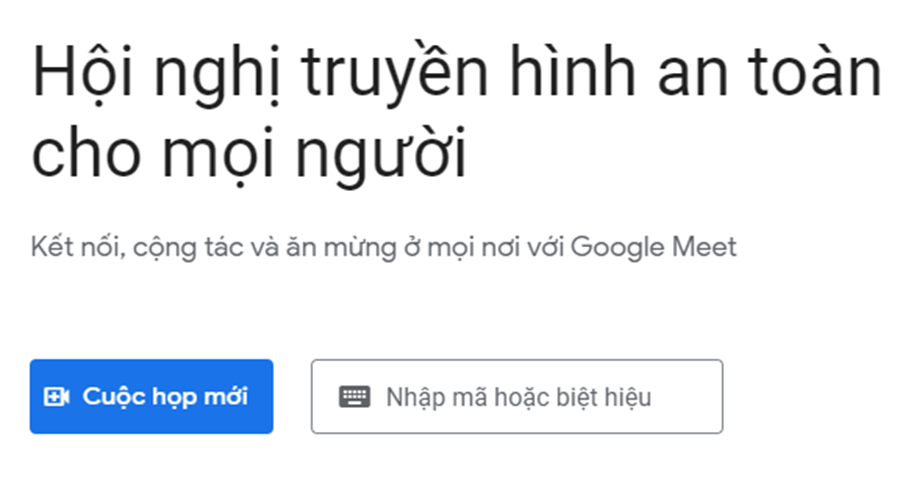
Task: Focus the Nhập mã hoặc biệt hiệu field
Action: point(517,397)
